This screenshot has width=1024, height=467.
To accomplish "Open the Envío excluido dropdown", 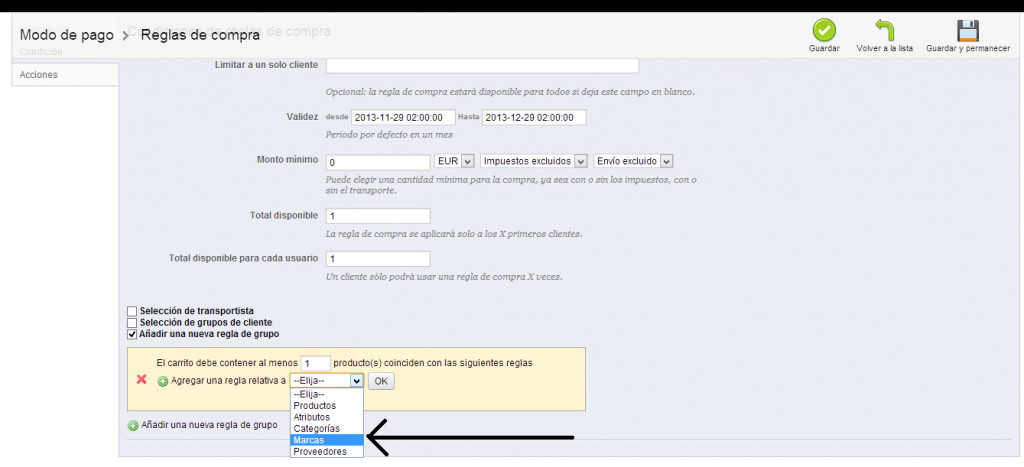I will click(x=634, y=161).
